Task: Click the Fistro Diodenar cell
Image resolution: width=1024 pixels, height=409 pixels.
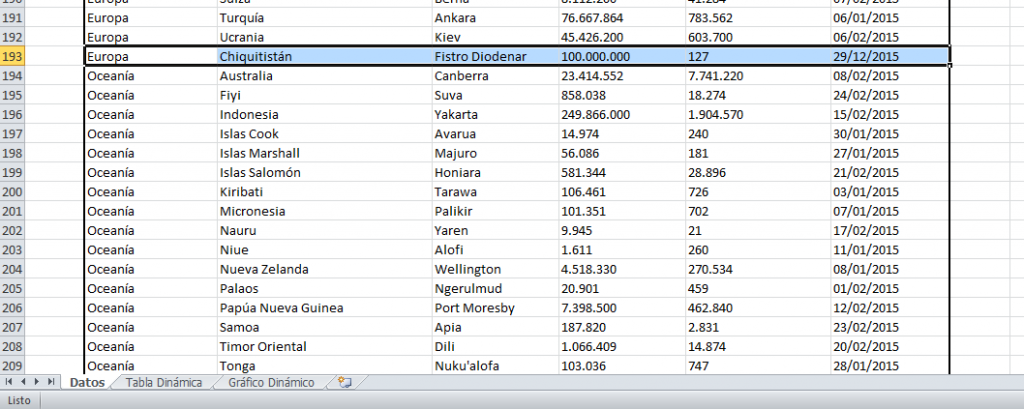Action: tap(495, 56)
